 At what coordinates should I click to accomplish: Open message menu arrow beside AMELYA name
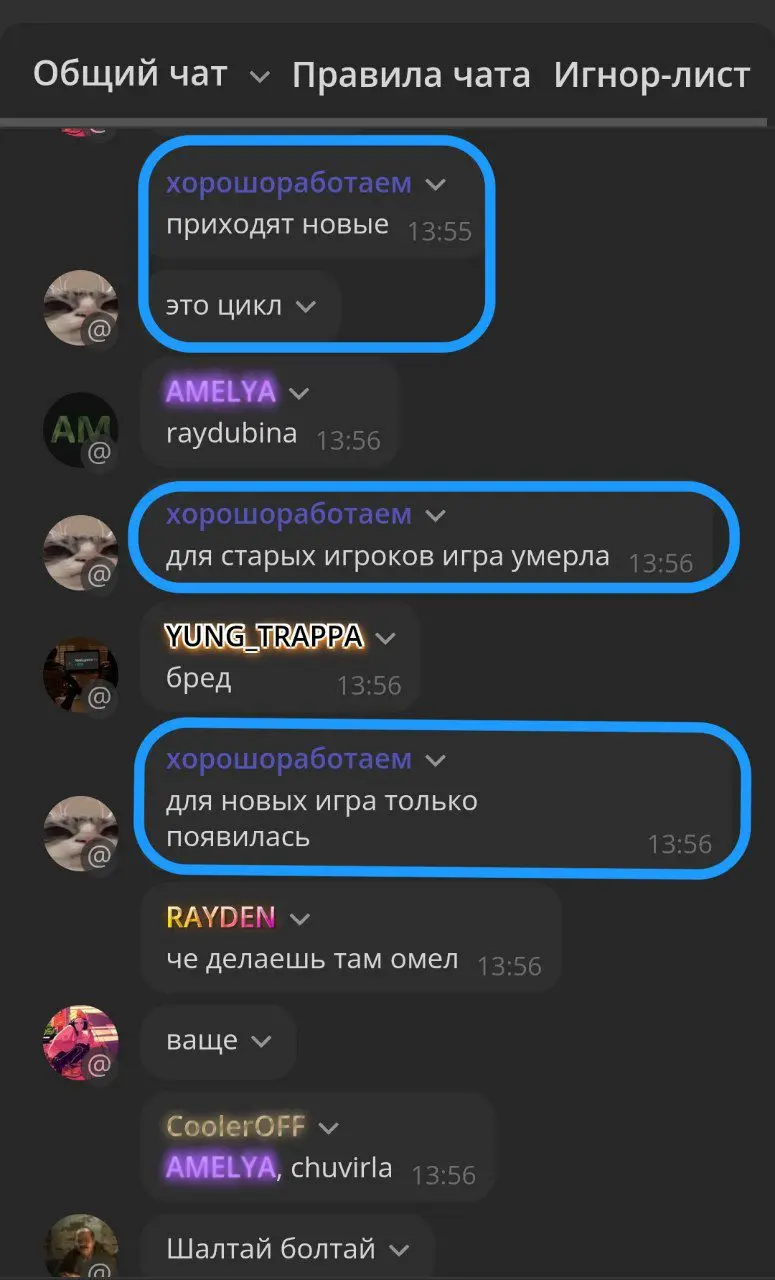(299, 393)
